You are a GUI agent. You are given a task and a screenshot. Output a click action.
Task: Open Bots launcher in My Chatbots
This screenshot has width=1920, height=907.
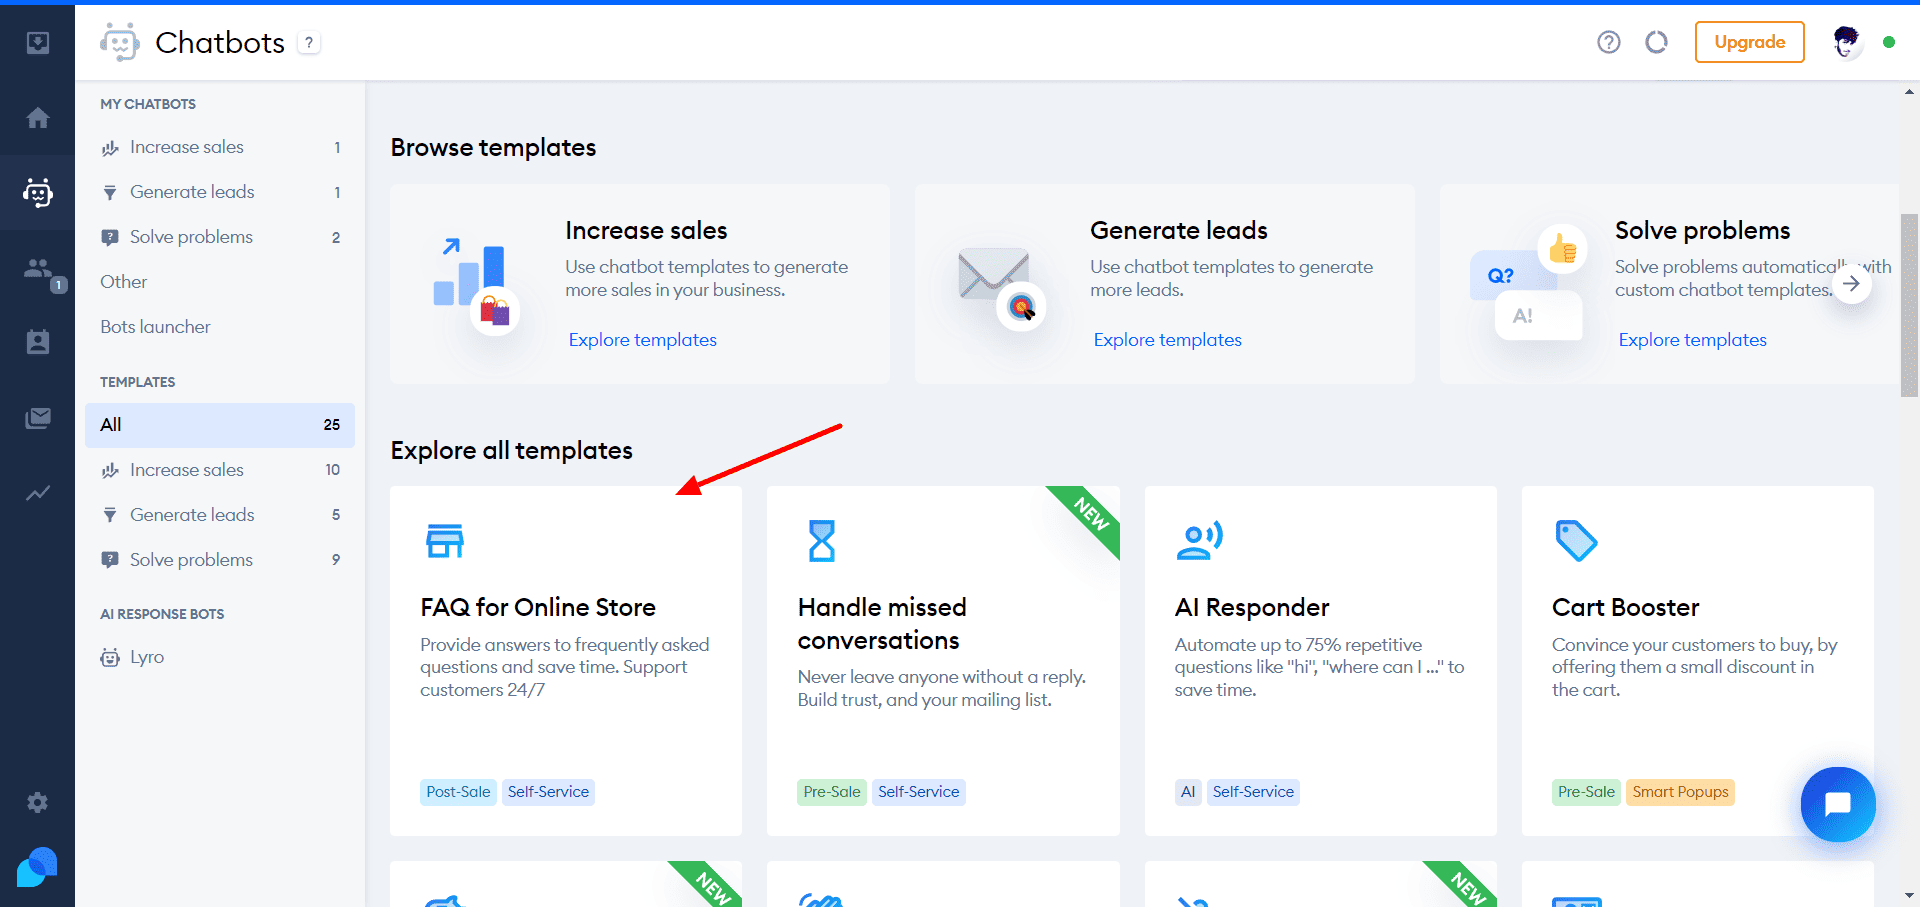pyautogui.click(x=155, y=327)
